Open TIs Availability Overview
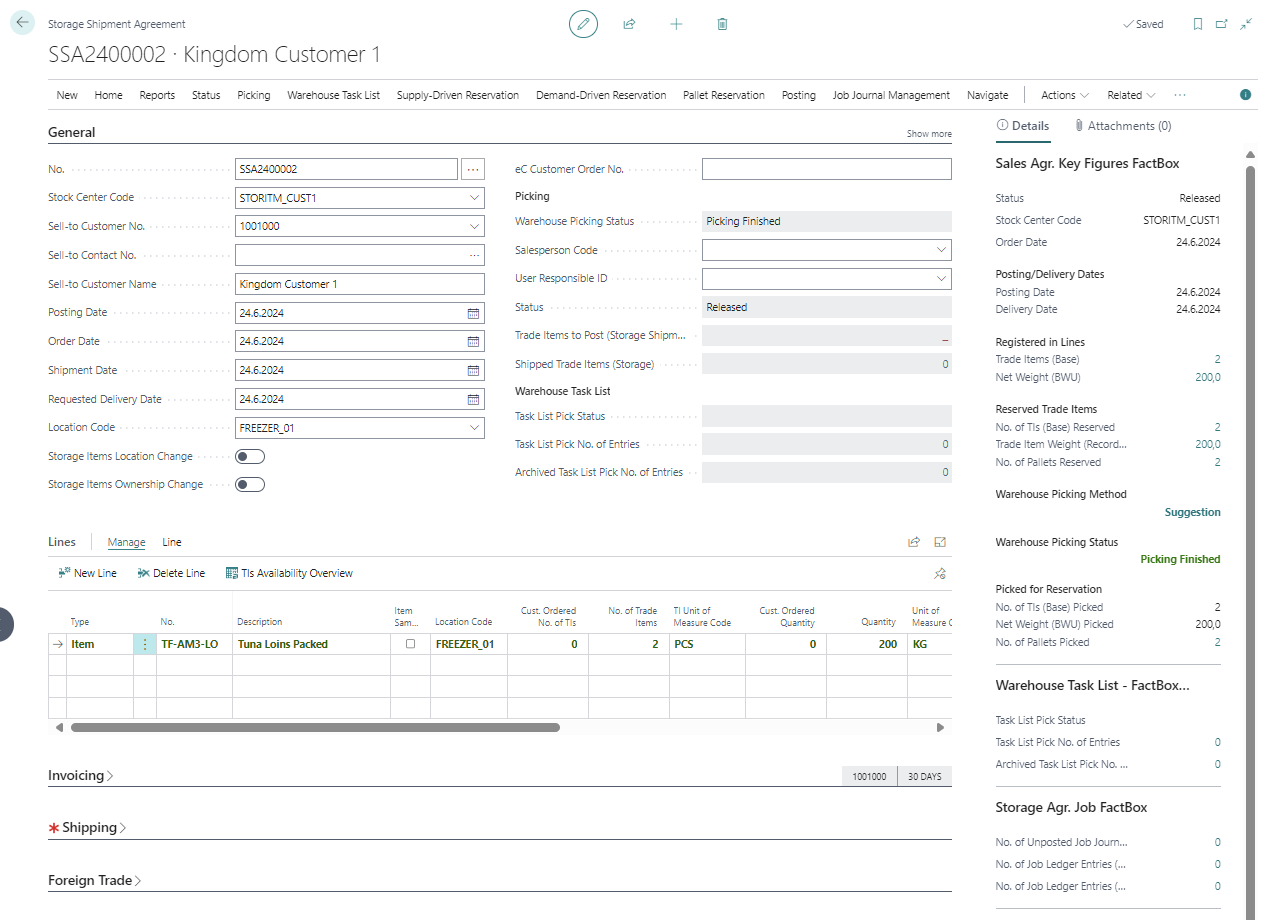 tap(289, 573)
